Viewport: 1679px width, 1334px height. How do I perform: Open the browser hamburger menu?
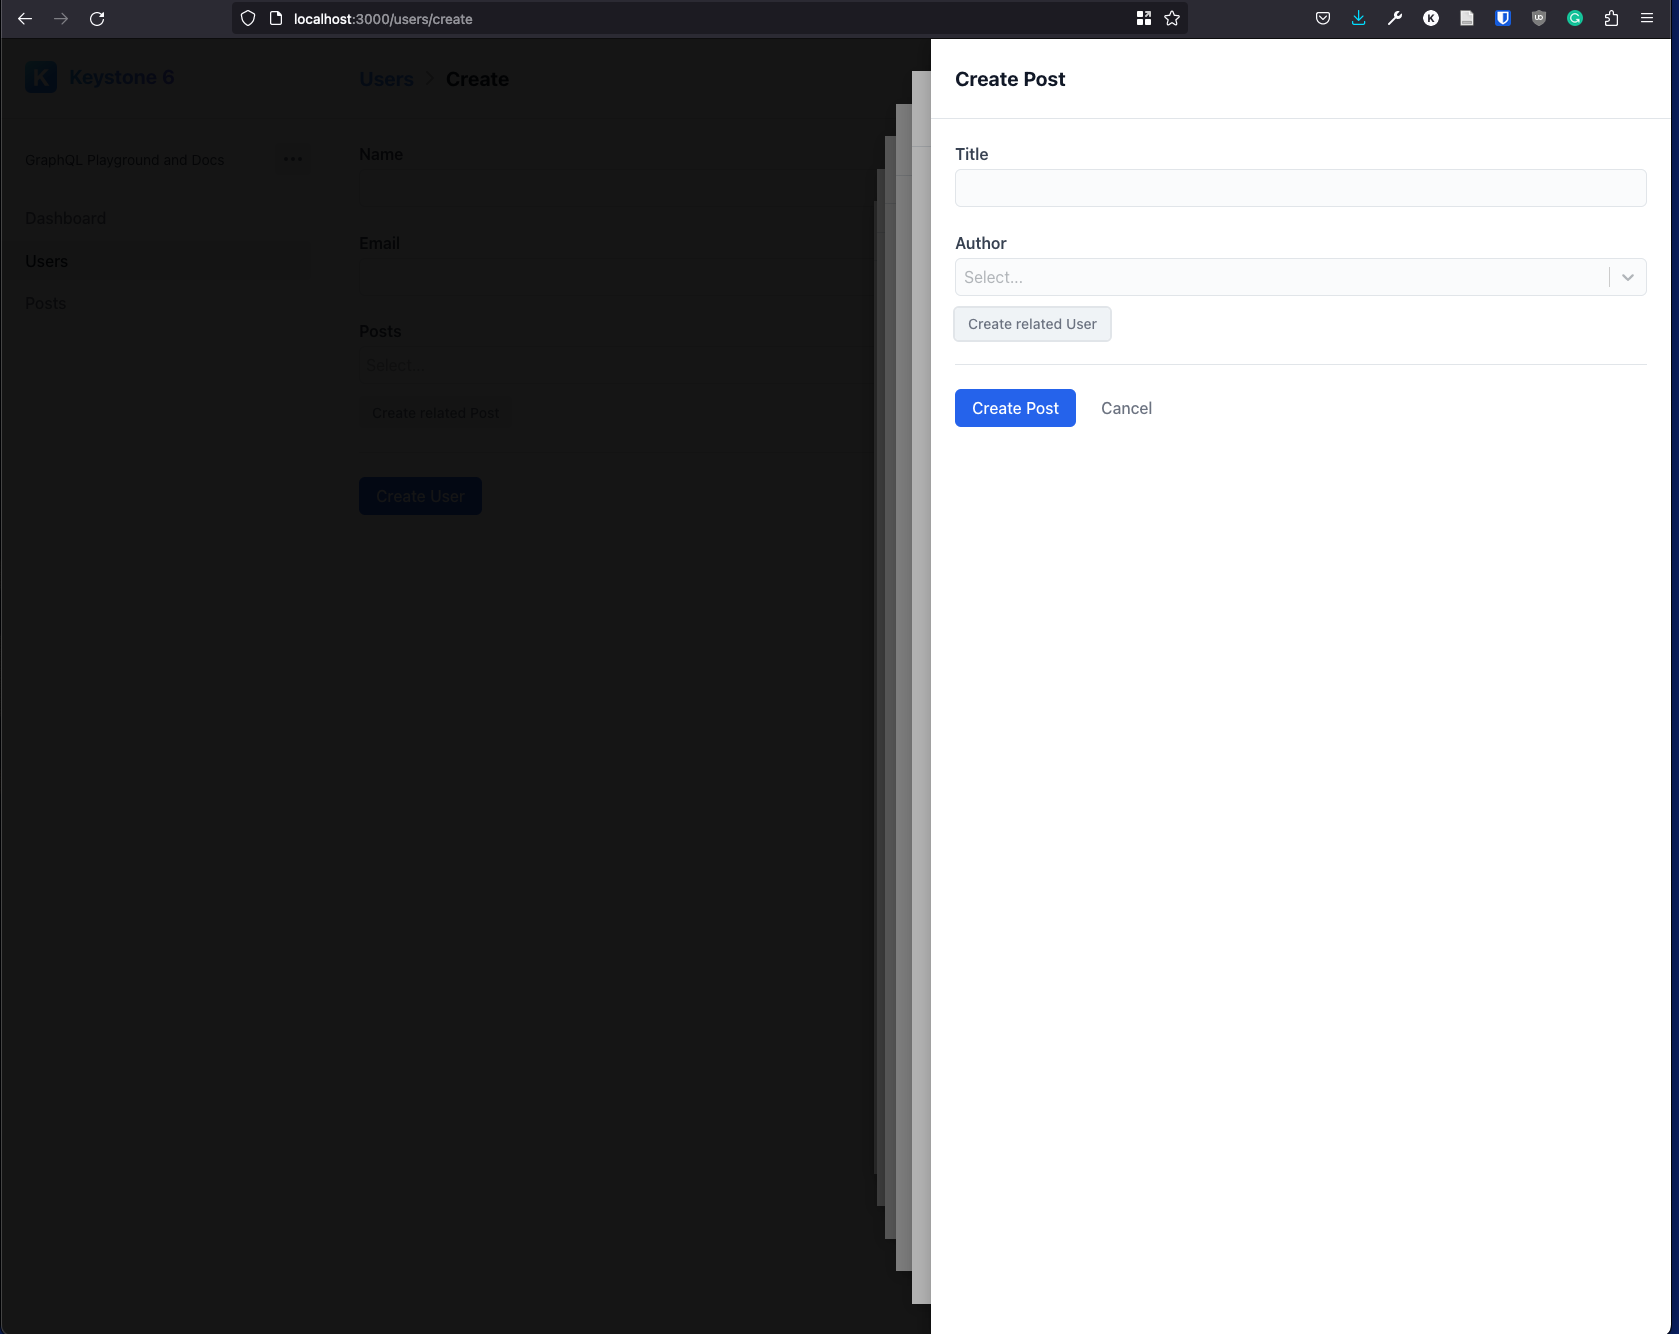tap(1647, 19)
